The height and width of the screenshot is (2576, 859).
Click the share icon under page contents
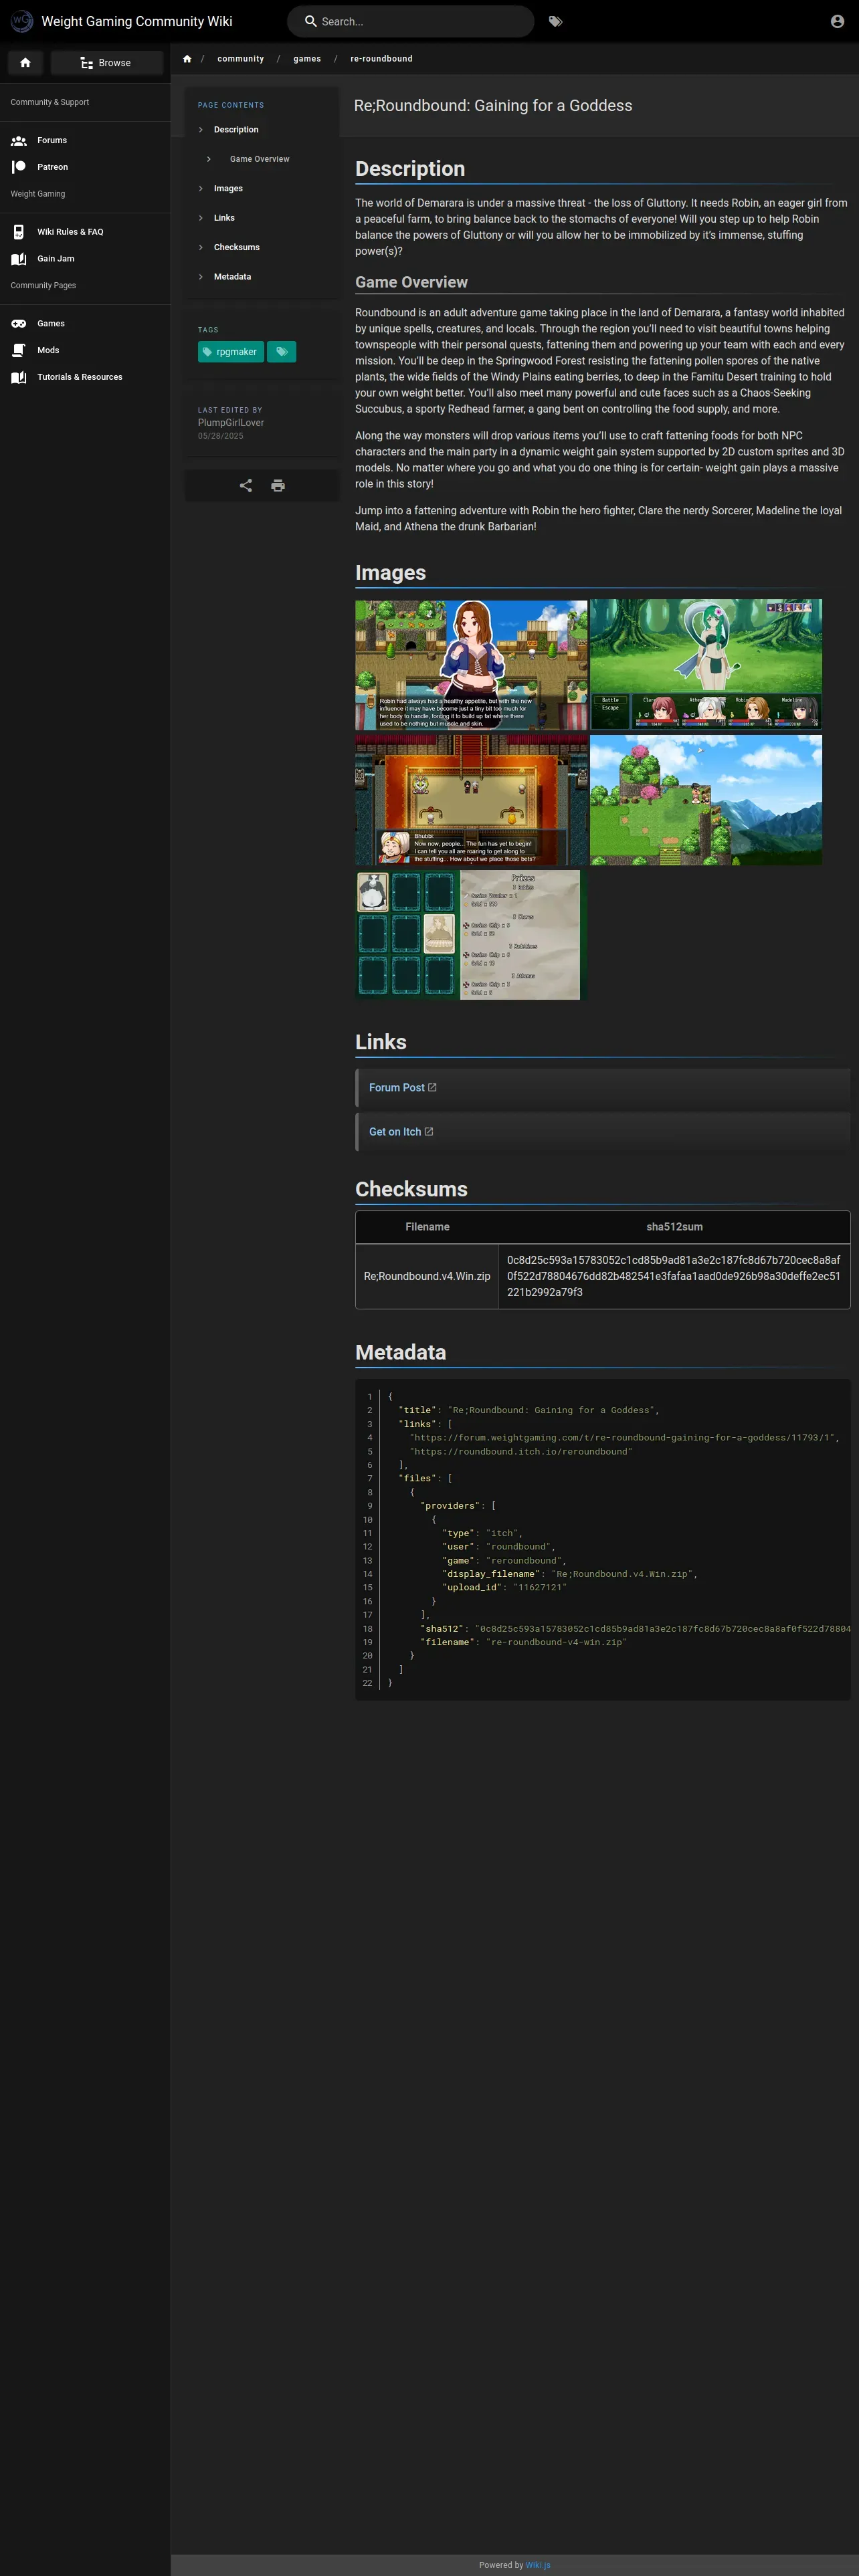pos(246,486)
